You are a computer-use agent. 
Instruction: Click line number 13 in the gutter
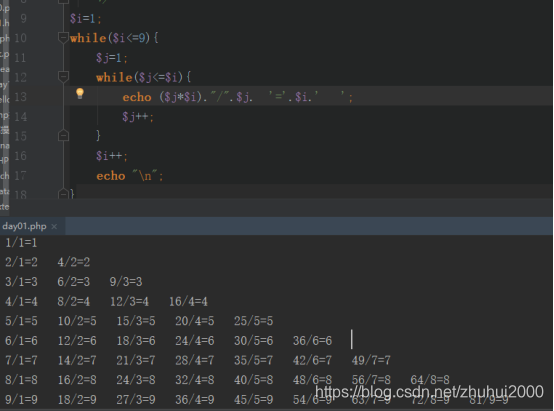click(20, 97)
